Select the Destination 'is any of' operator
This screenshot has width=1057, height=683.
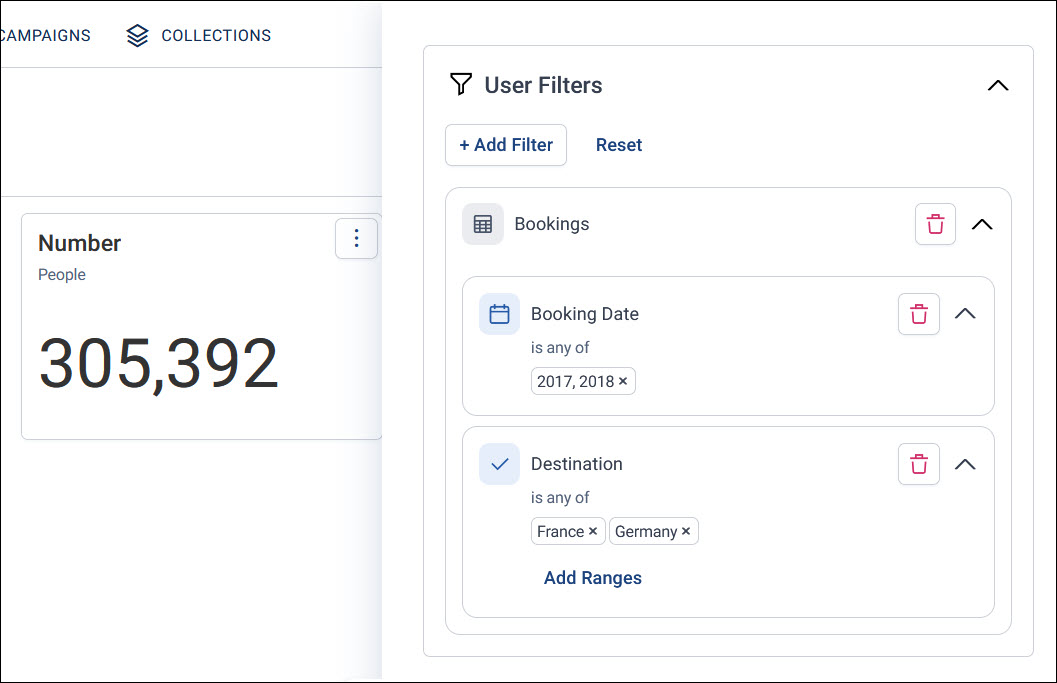[x=560, y=498]
